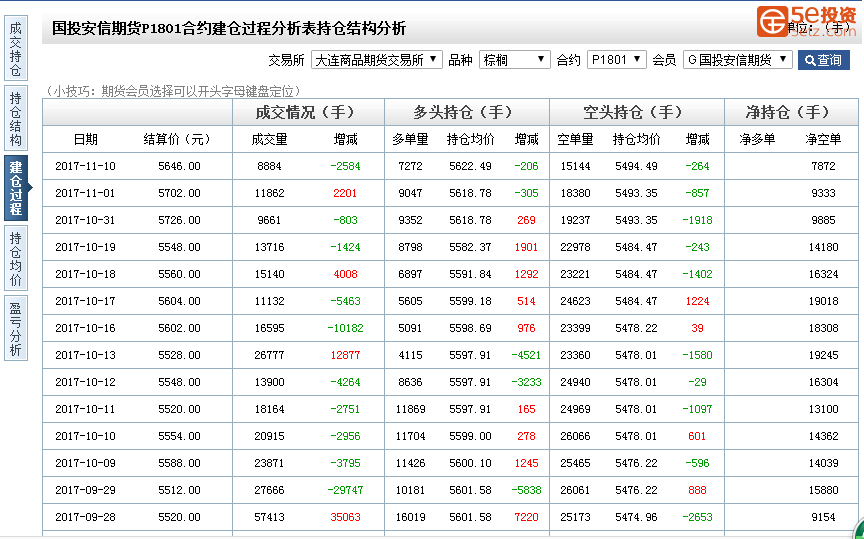Click volume change value 12877
Image resolution: width=864 pixels, height=539 pixels.
coord(345,355)
